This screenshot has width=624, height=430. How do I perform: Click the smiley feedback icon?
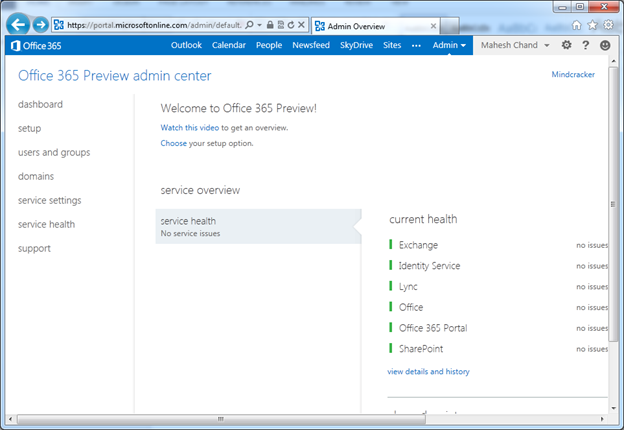click(605, 45)
